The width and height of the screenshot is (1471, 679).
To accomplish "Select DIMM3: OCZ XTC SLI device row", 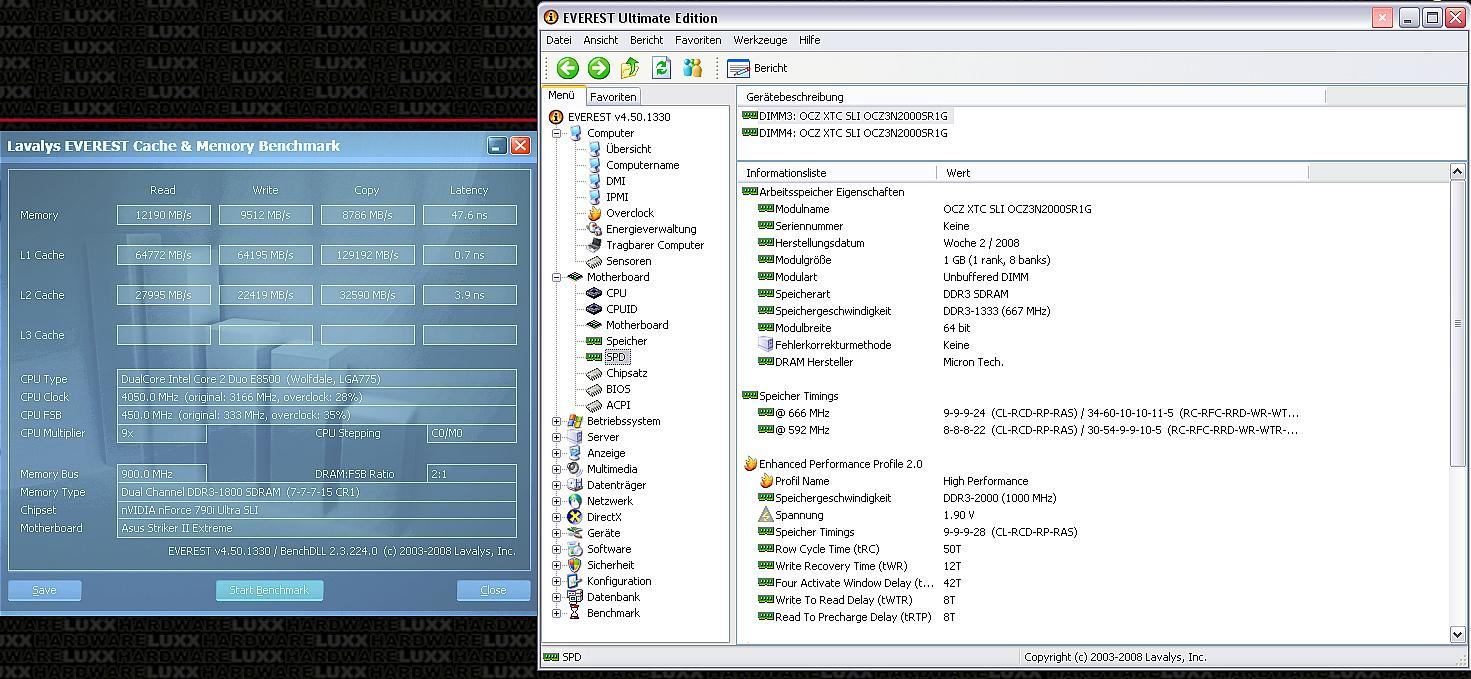I will pos(845,116).
